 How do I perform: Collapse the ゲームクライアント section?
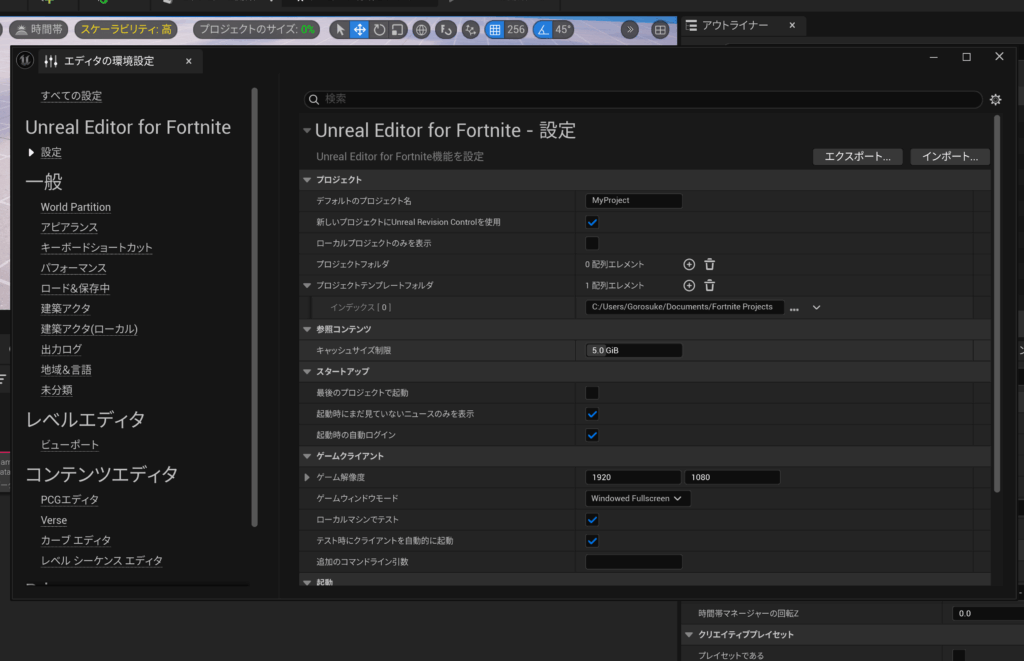click(x=307, y=456)
